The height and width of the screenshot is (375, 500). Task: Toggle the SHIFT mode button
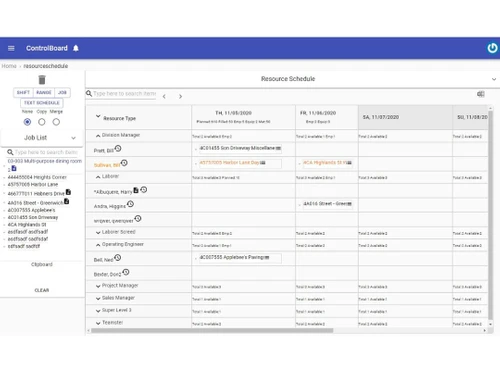tap(23, 92)
